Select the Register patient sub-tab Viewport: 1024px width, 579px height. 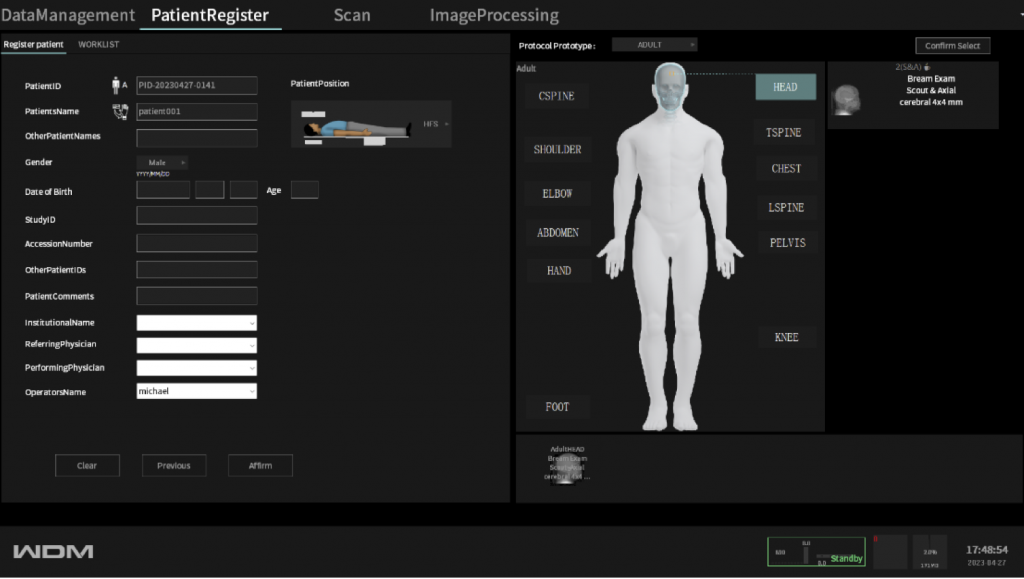pyautogui.click(x=33, y=44)
